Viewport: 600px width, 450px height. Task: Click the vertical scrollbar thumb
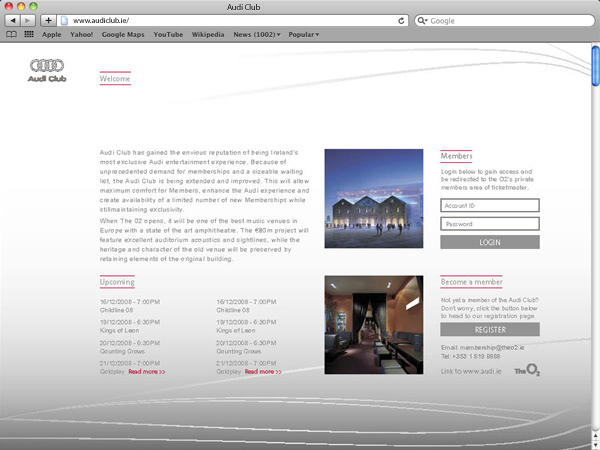point(595,66)
